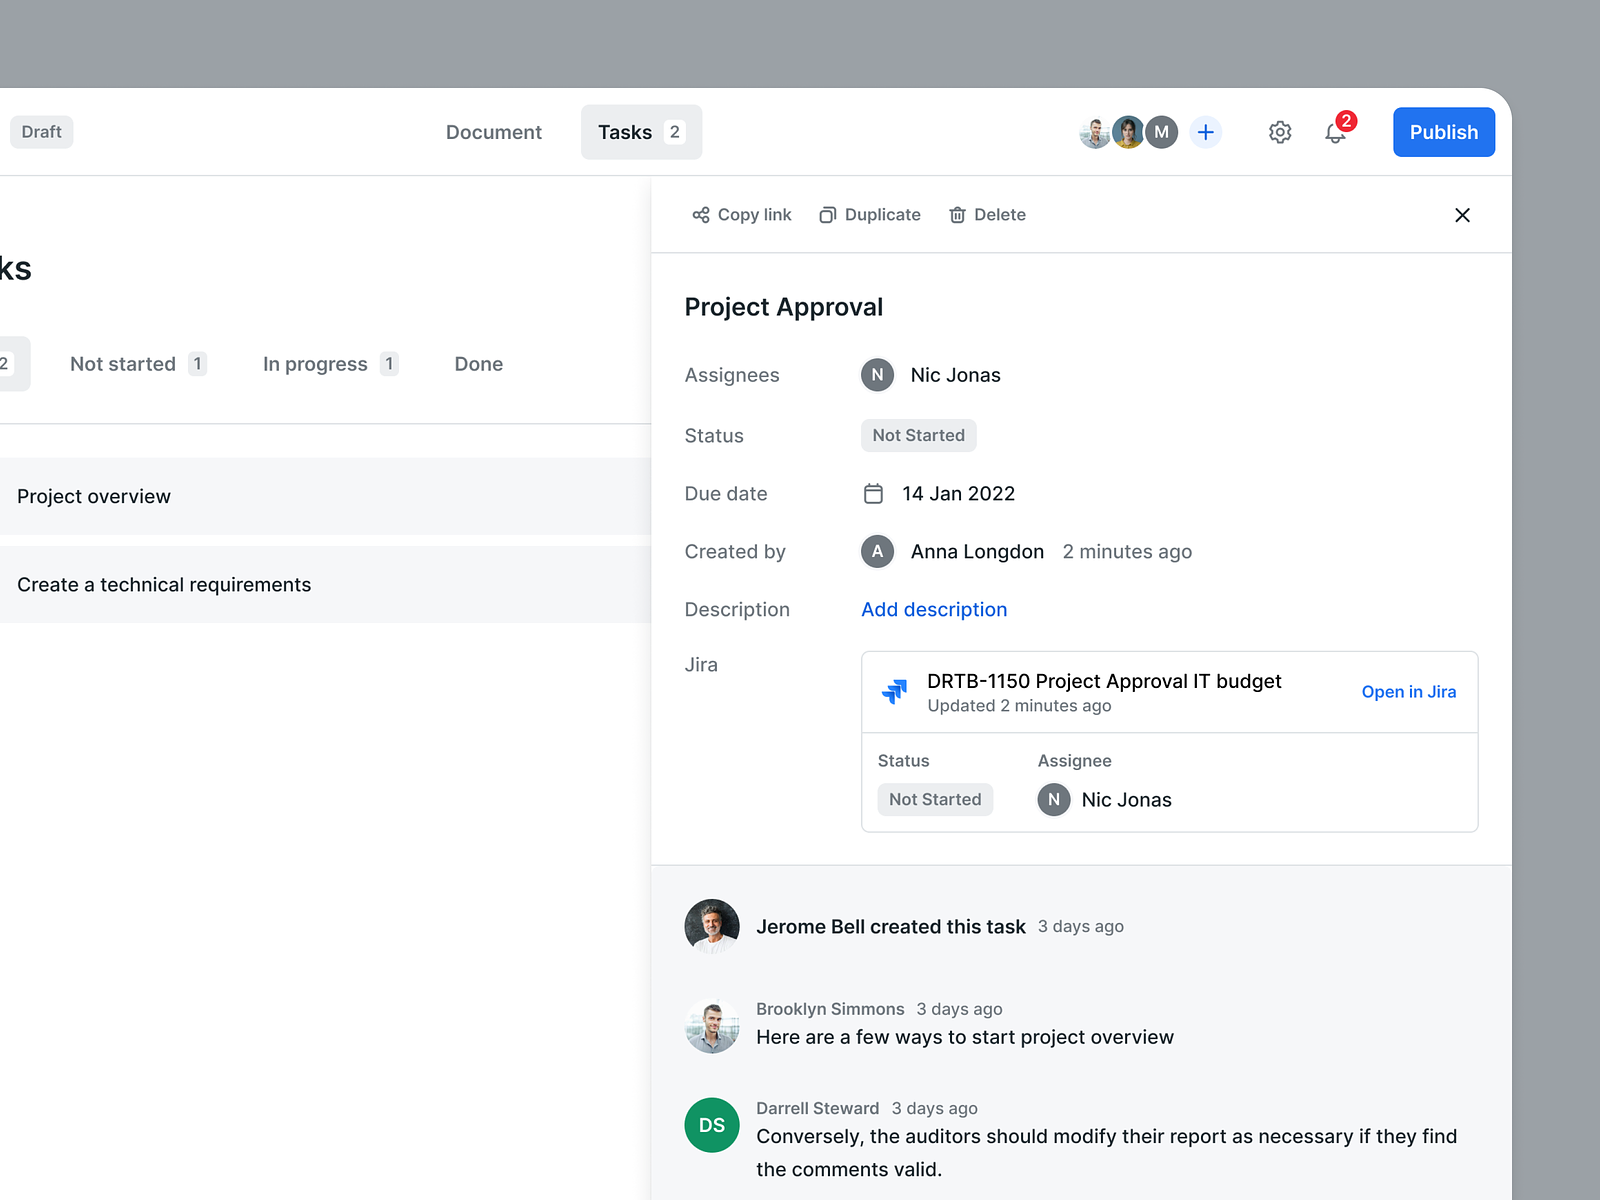This screenshot has width=1600, height=1200.
Task: Select the Create a technical requirements task
Action: pyautogui.click(x=164, y=585)
